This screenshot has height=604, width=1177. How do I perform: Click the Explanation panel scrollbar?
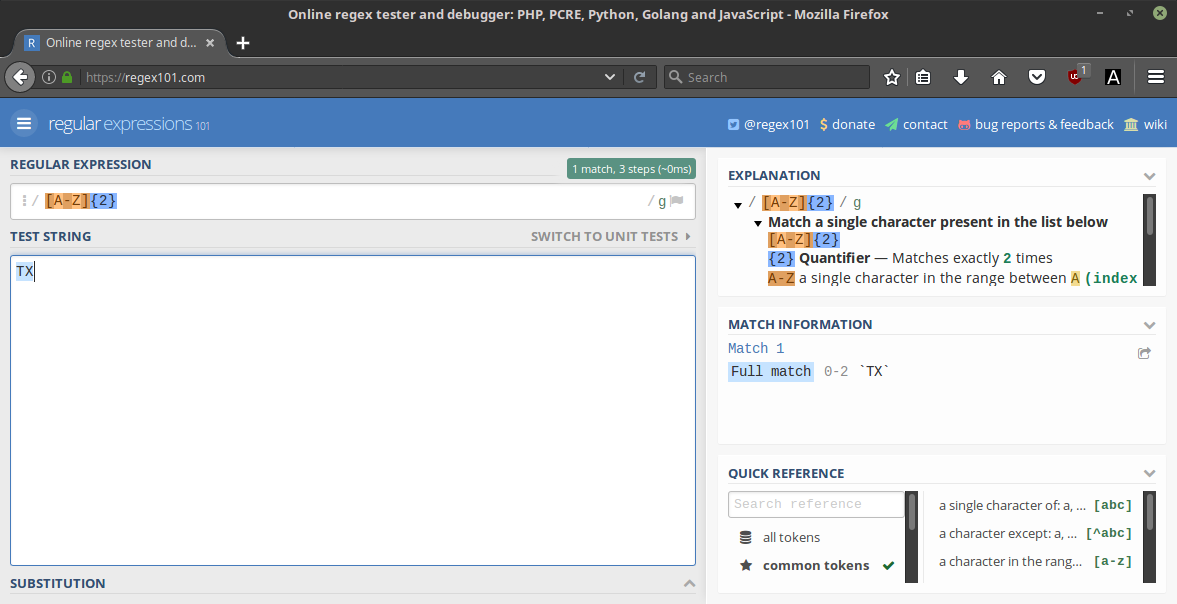(x=1149, y=239)
